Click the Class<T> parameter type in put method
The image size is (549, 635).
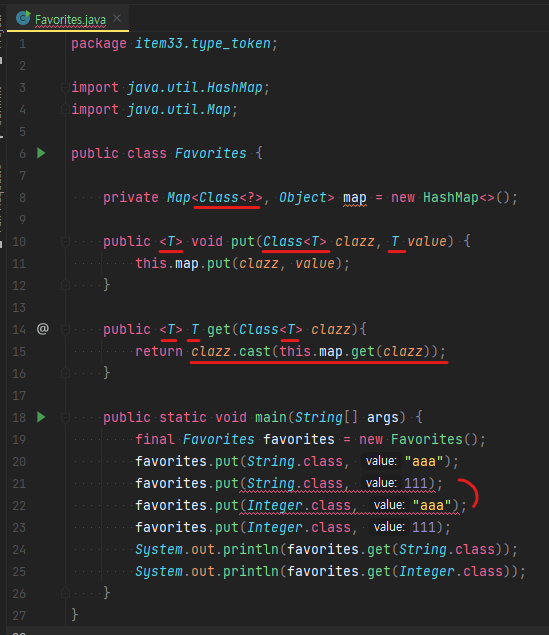click(x=295, y=242)
